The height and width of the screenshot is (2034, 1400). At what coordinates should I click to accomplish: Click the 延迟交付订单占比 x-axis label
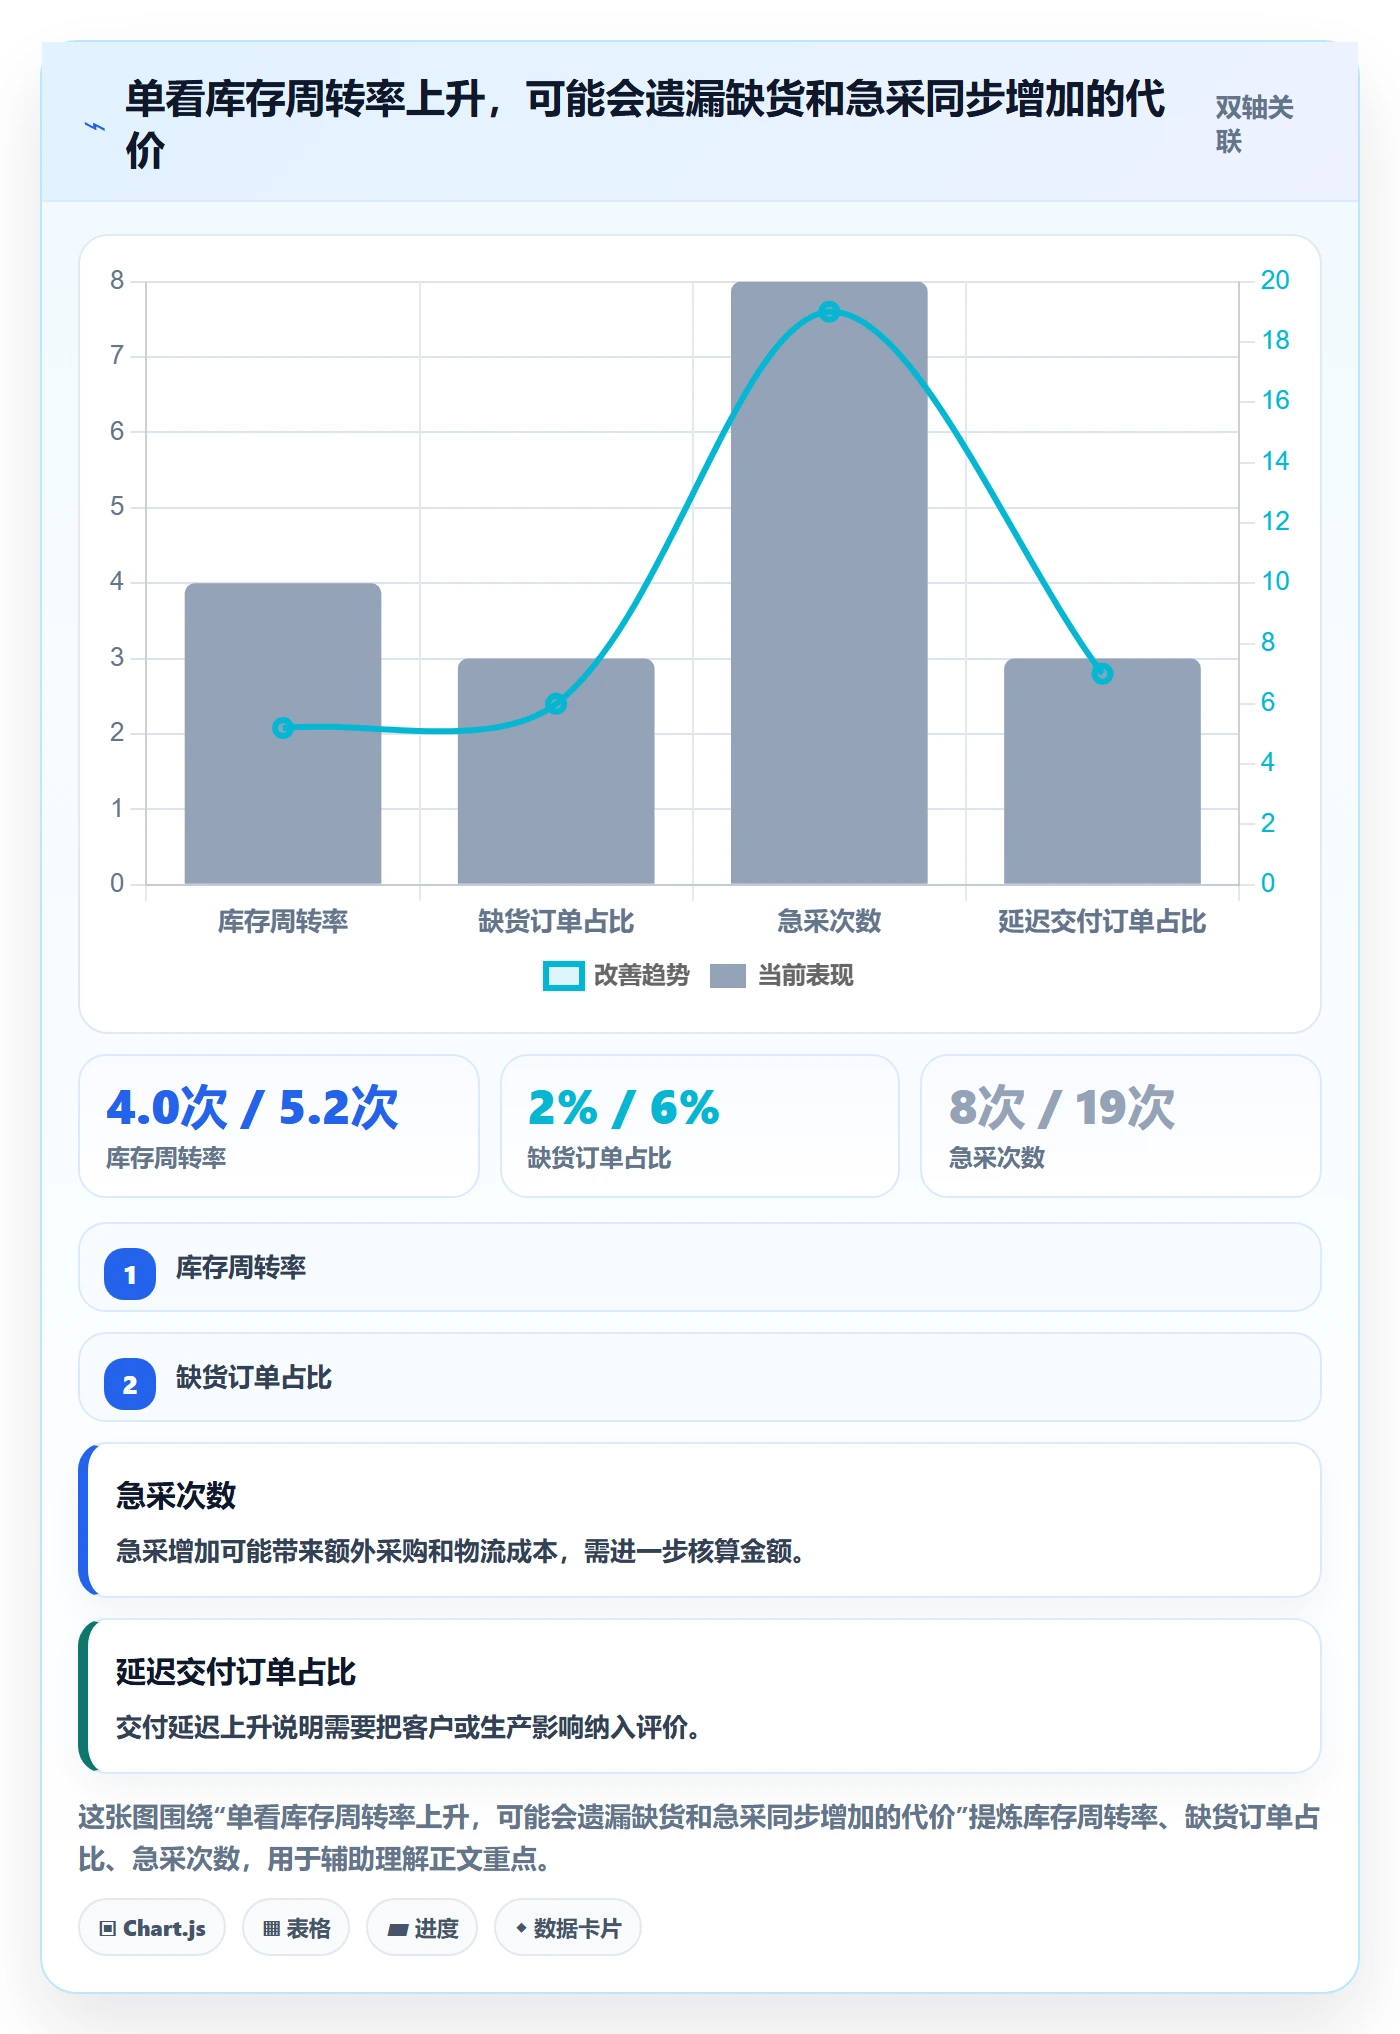pyautogui.click(x=1102, y=921)
